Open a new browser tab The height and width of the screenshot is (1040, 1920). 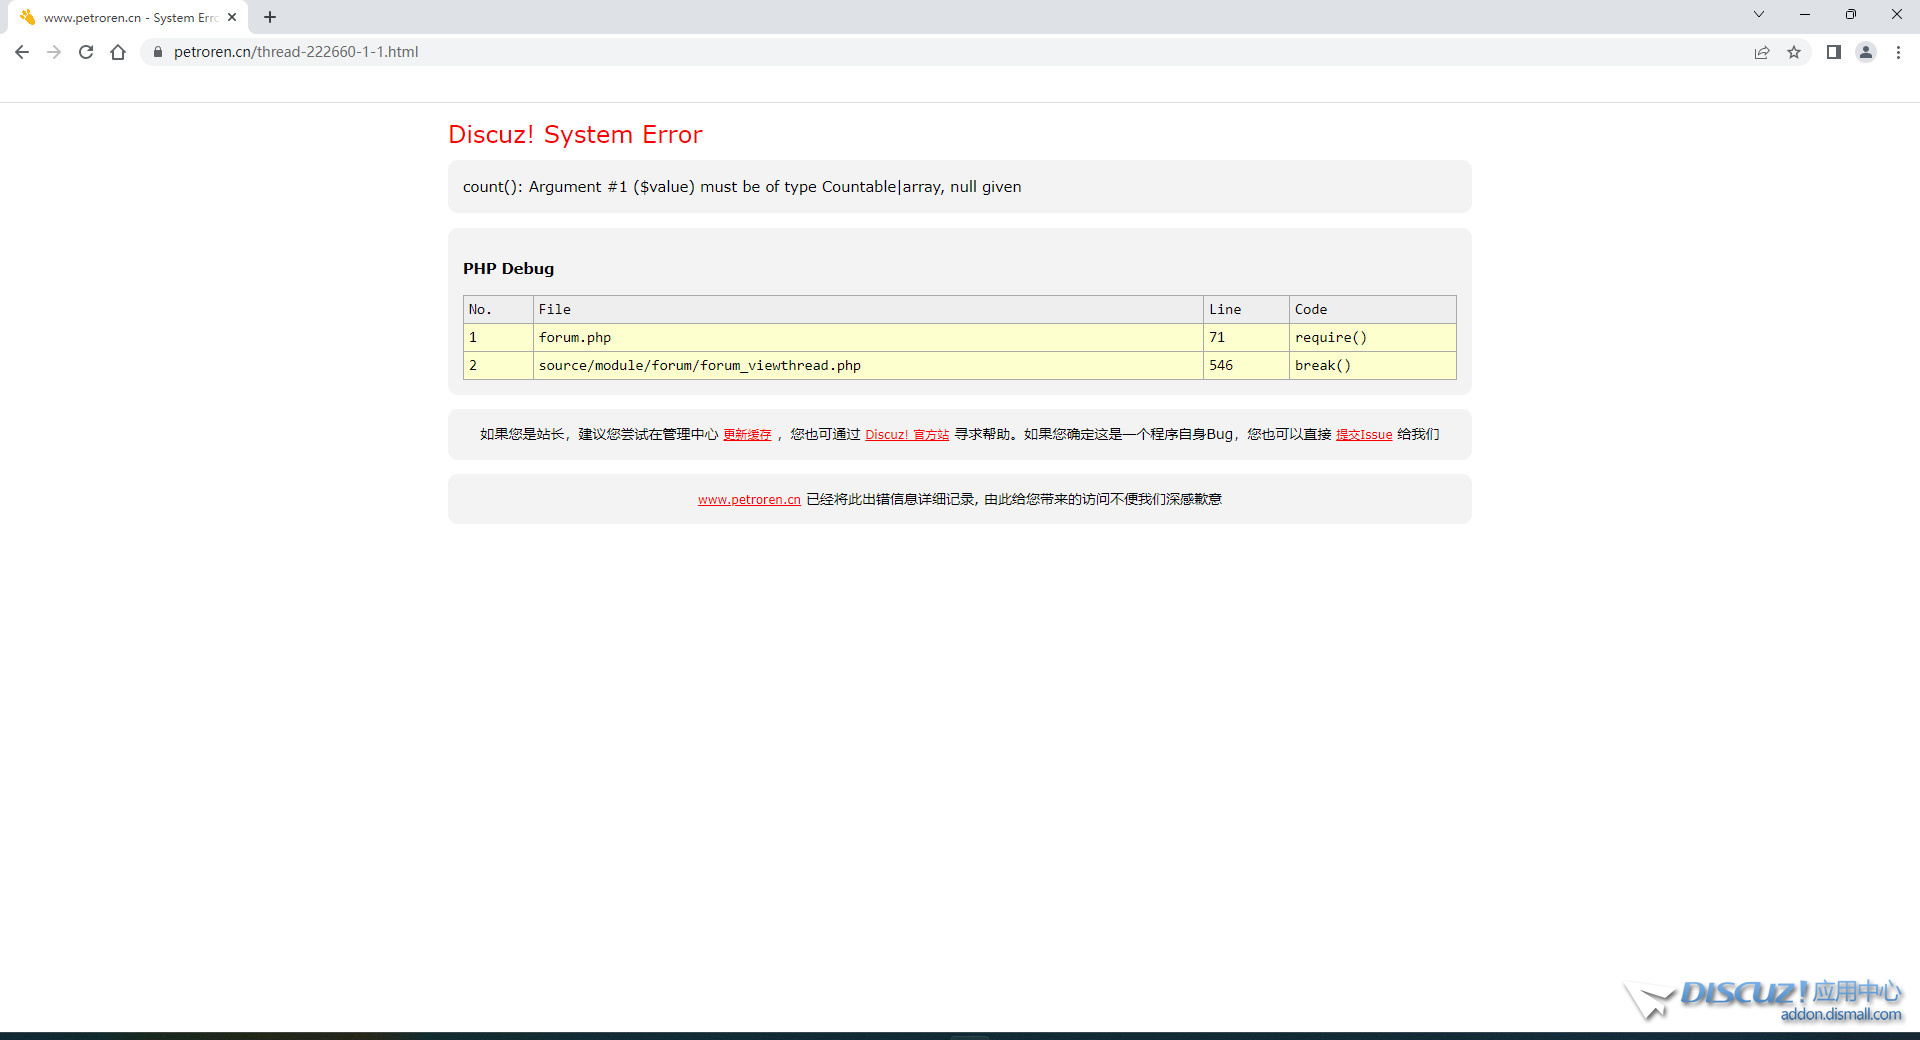[x=270, y=17]
